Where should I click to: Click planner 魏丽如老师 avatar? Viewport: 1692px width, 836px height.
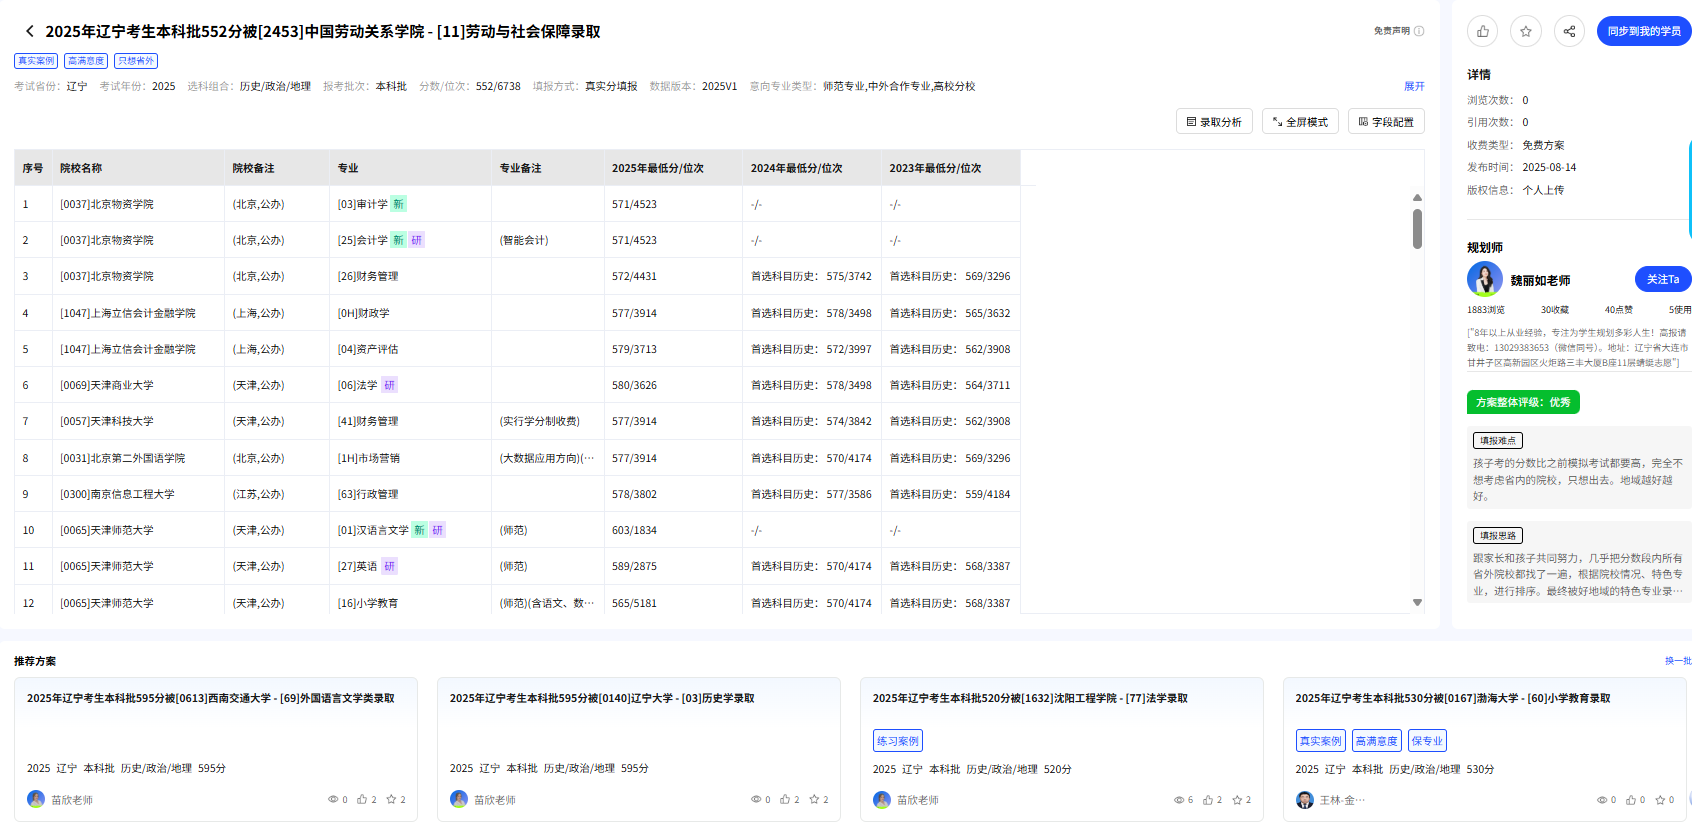(x=1485, y=279)
